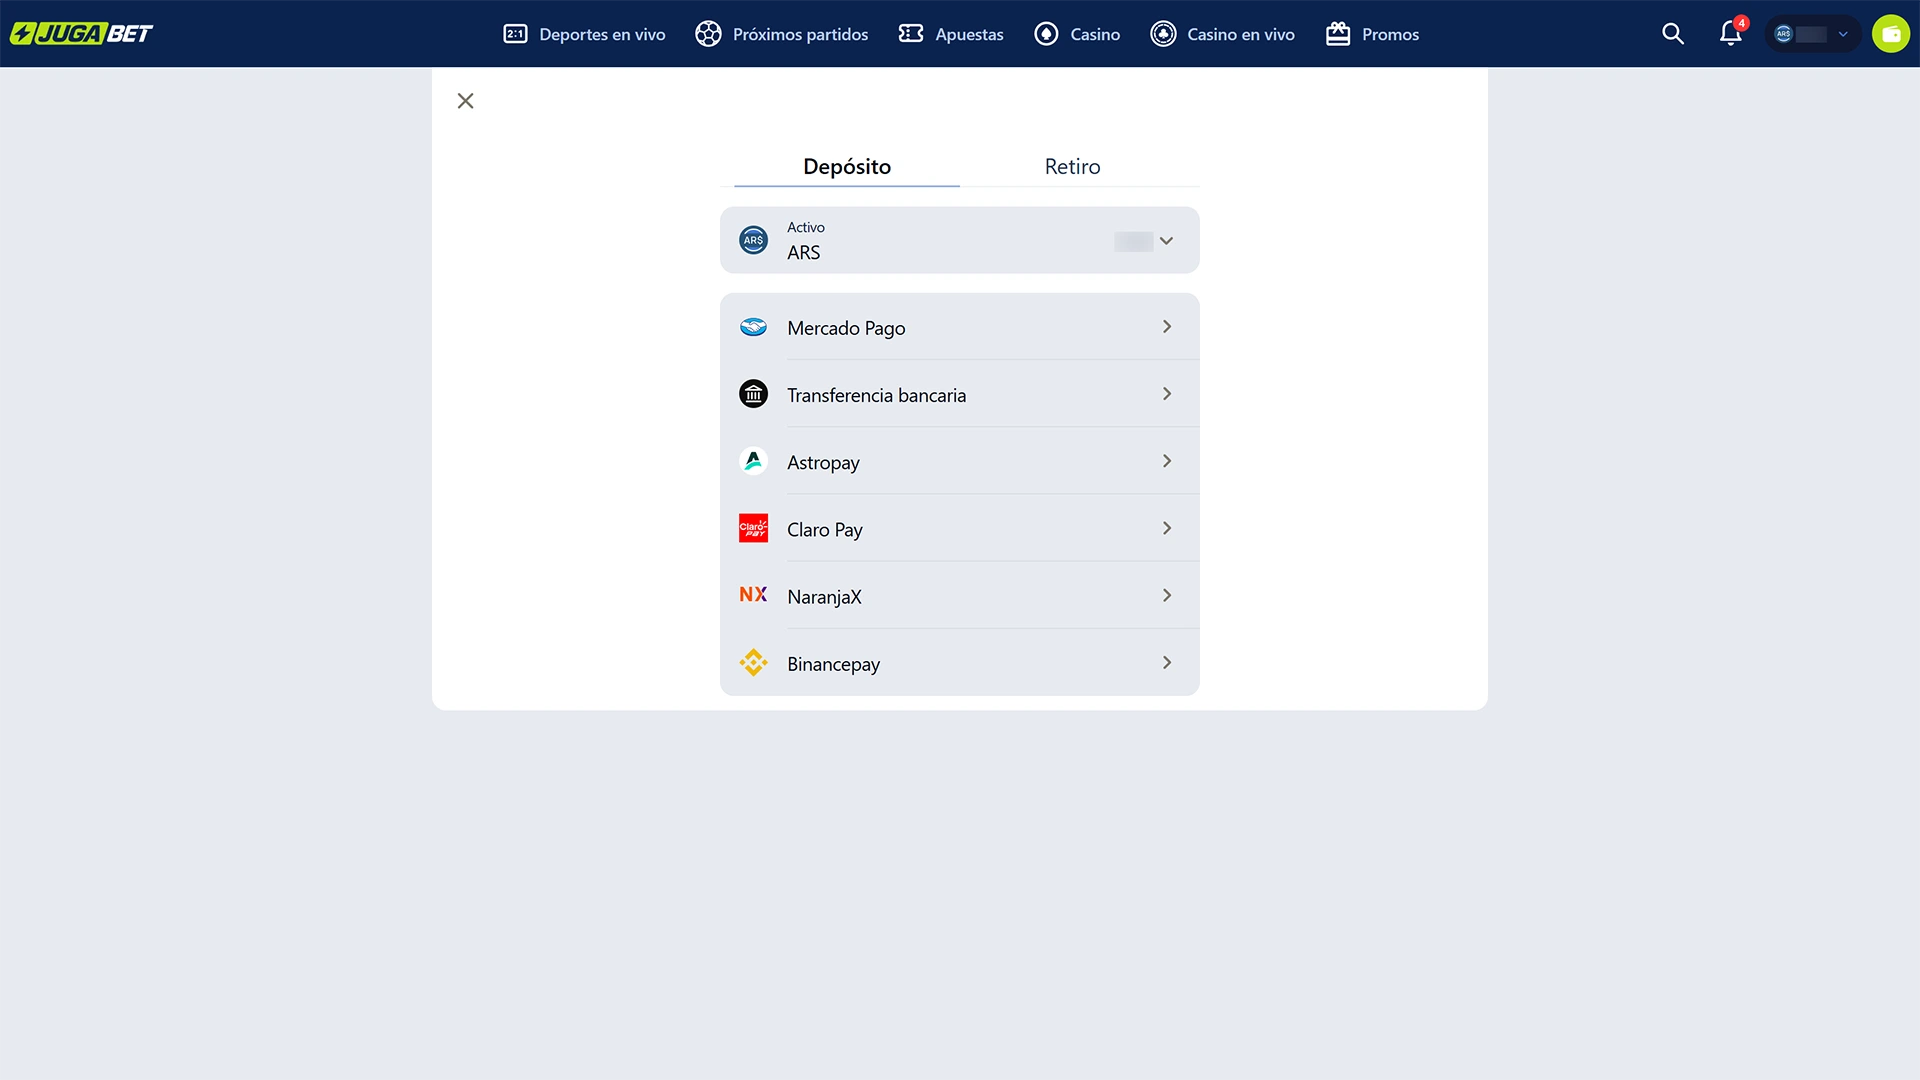Click the Binancepay diamond logo
The width and height of the screenshot is (1920, 1080).
click(x=753, y=662)
